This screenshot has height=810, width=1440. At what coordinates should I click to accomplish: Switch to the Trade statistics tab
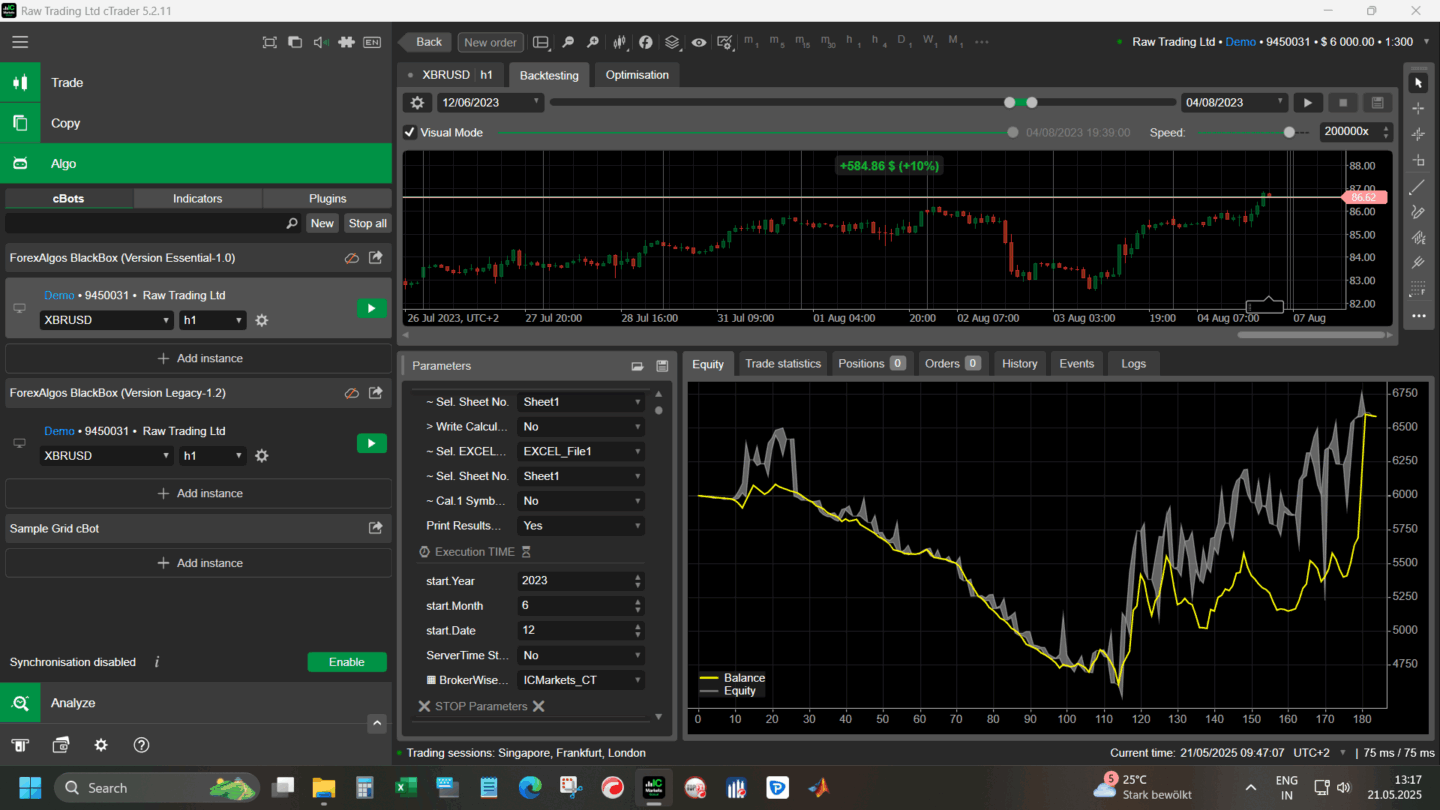(782, 364)
